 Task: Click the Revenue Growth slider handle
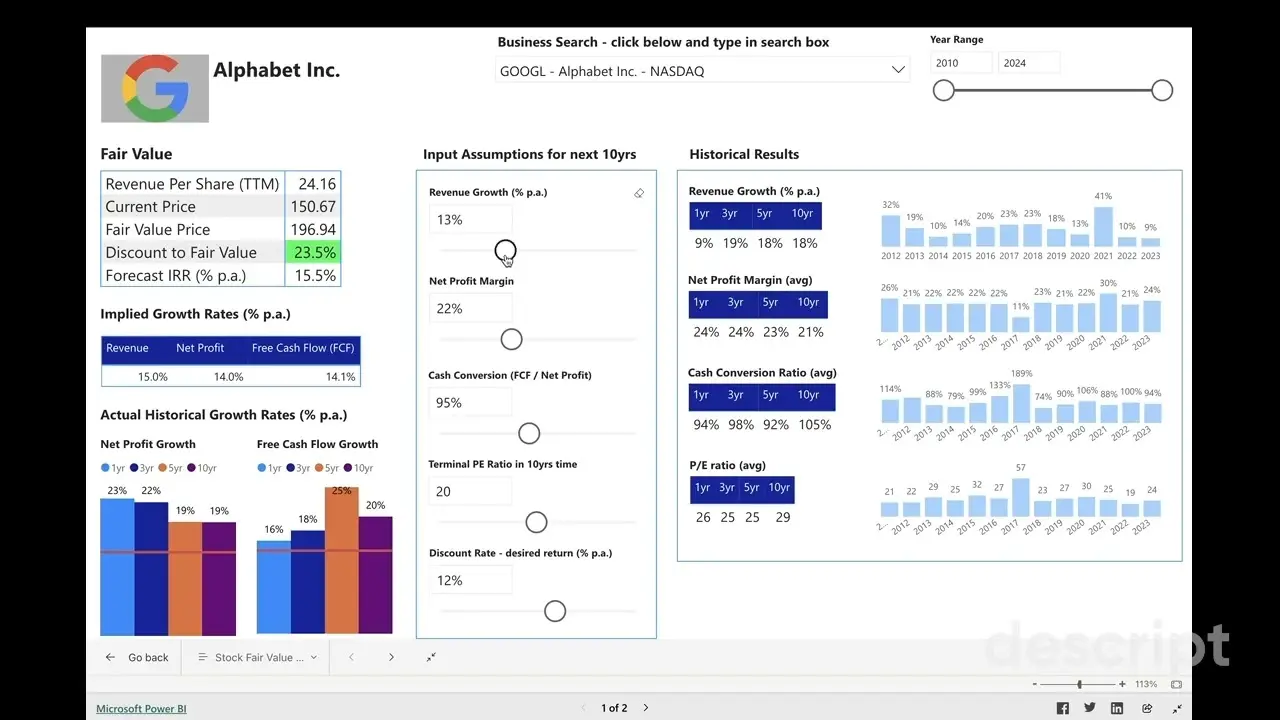(x=505, y=250)
